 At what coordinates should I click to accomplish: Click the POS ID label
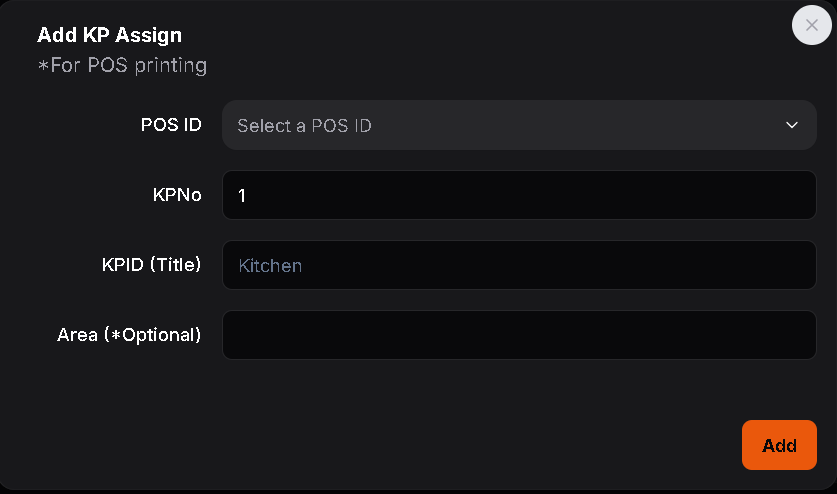171,125
